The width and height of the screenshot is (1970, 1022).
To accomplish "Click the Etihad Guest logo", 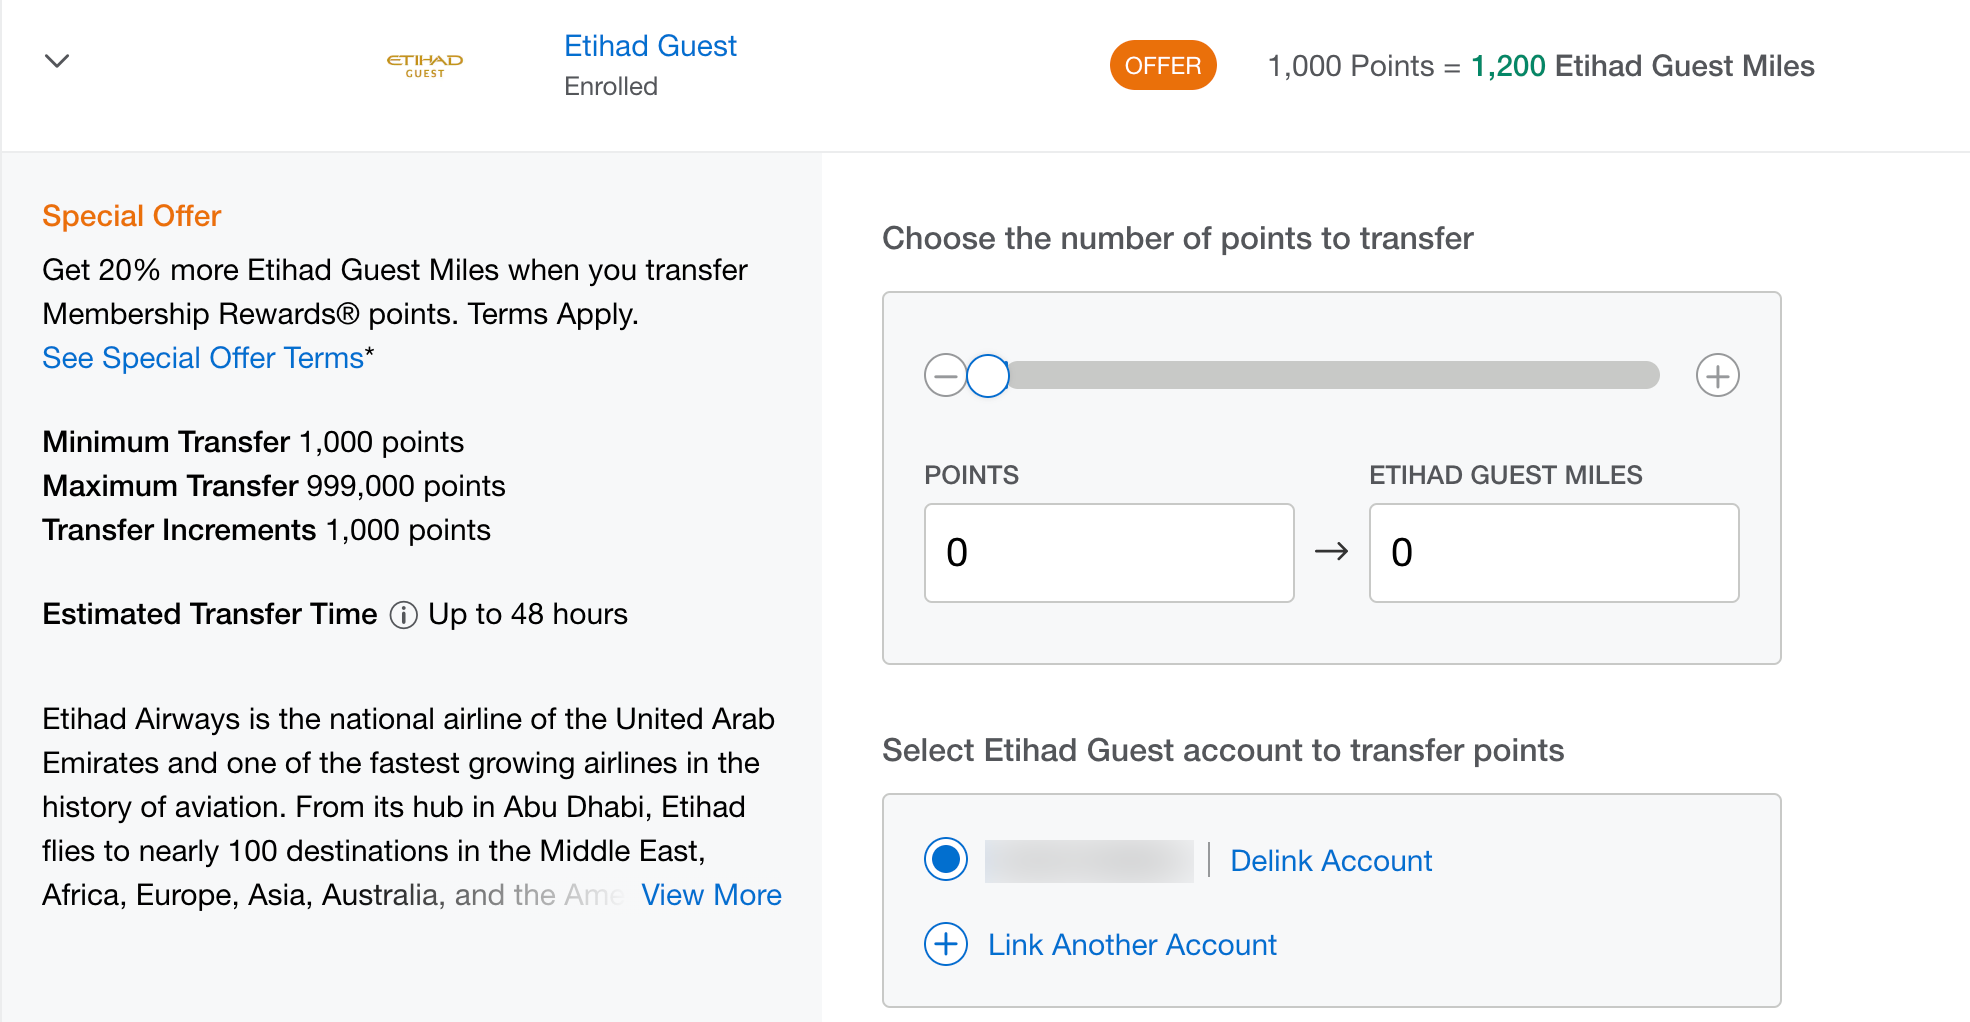I will point(424,63).
